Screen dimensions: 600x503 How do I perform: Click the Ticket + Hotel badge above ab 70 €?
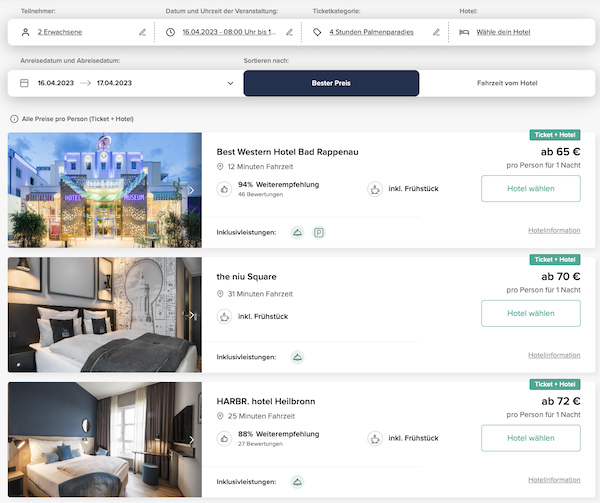click(x=555, y=259)
